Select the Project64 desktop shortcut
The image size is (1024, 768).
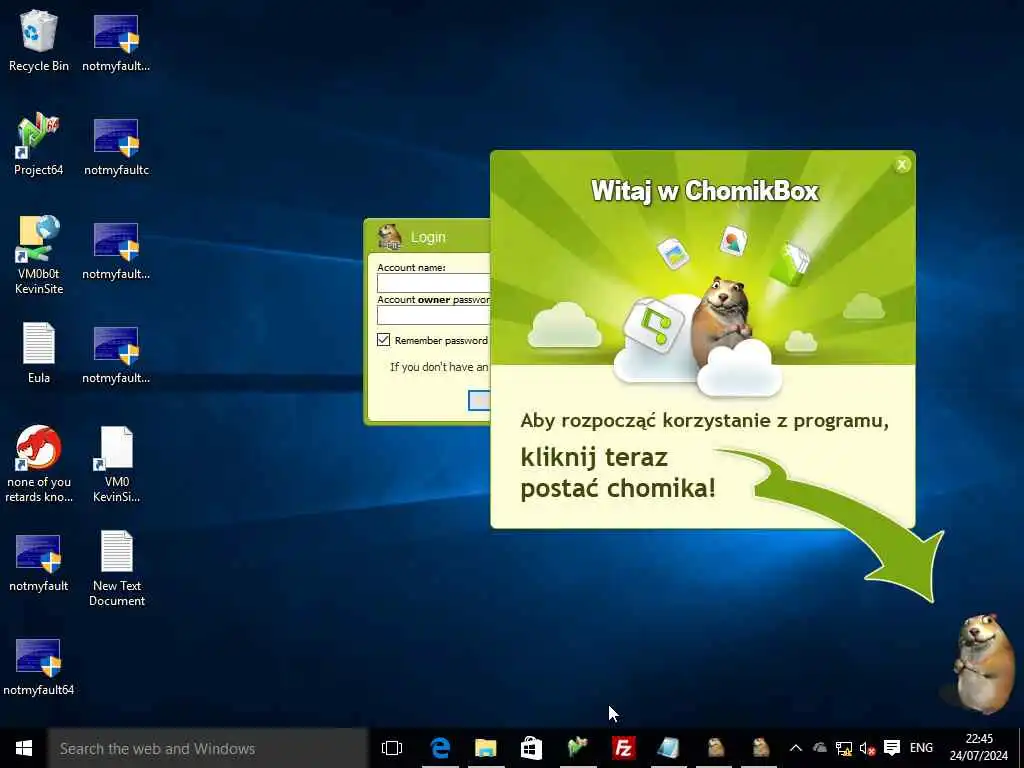point(39,144)
